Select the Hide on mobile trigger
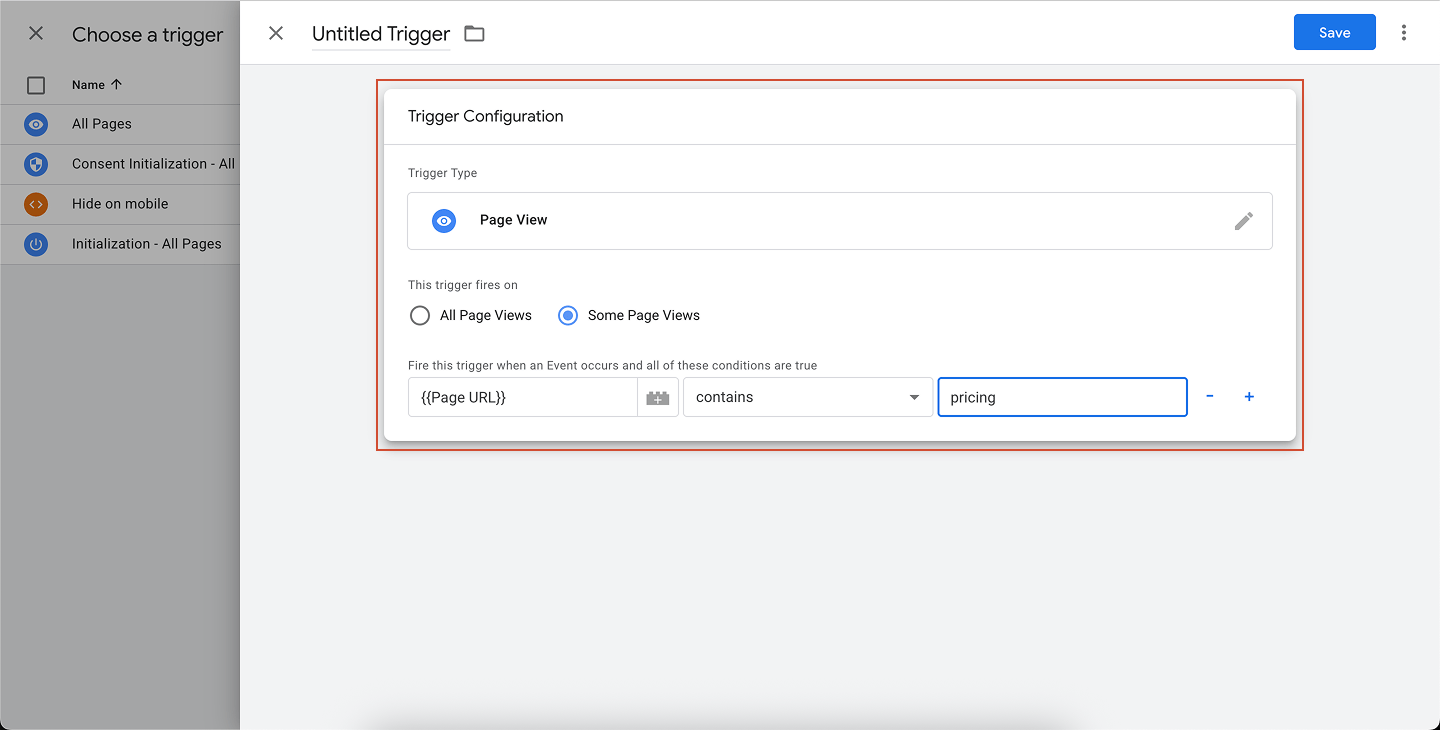Screen dimensions: 1440x730 [120, 204]
